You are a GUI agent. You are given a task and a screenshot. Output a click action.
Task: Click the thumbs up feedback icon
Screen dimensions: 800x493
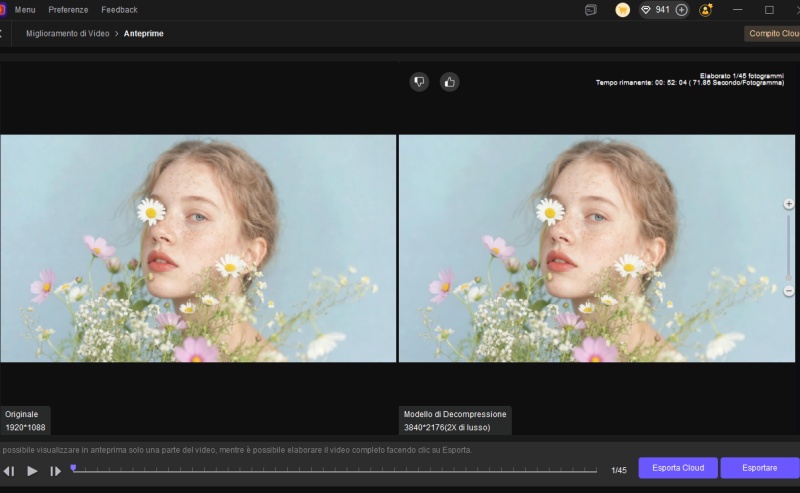(449, 82)
